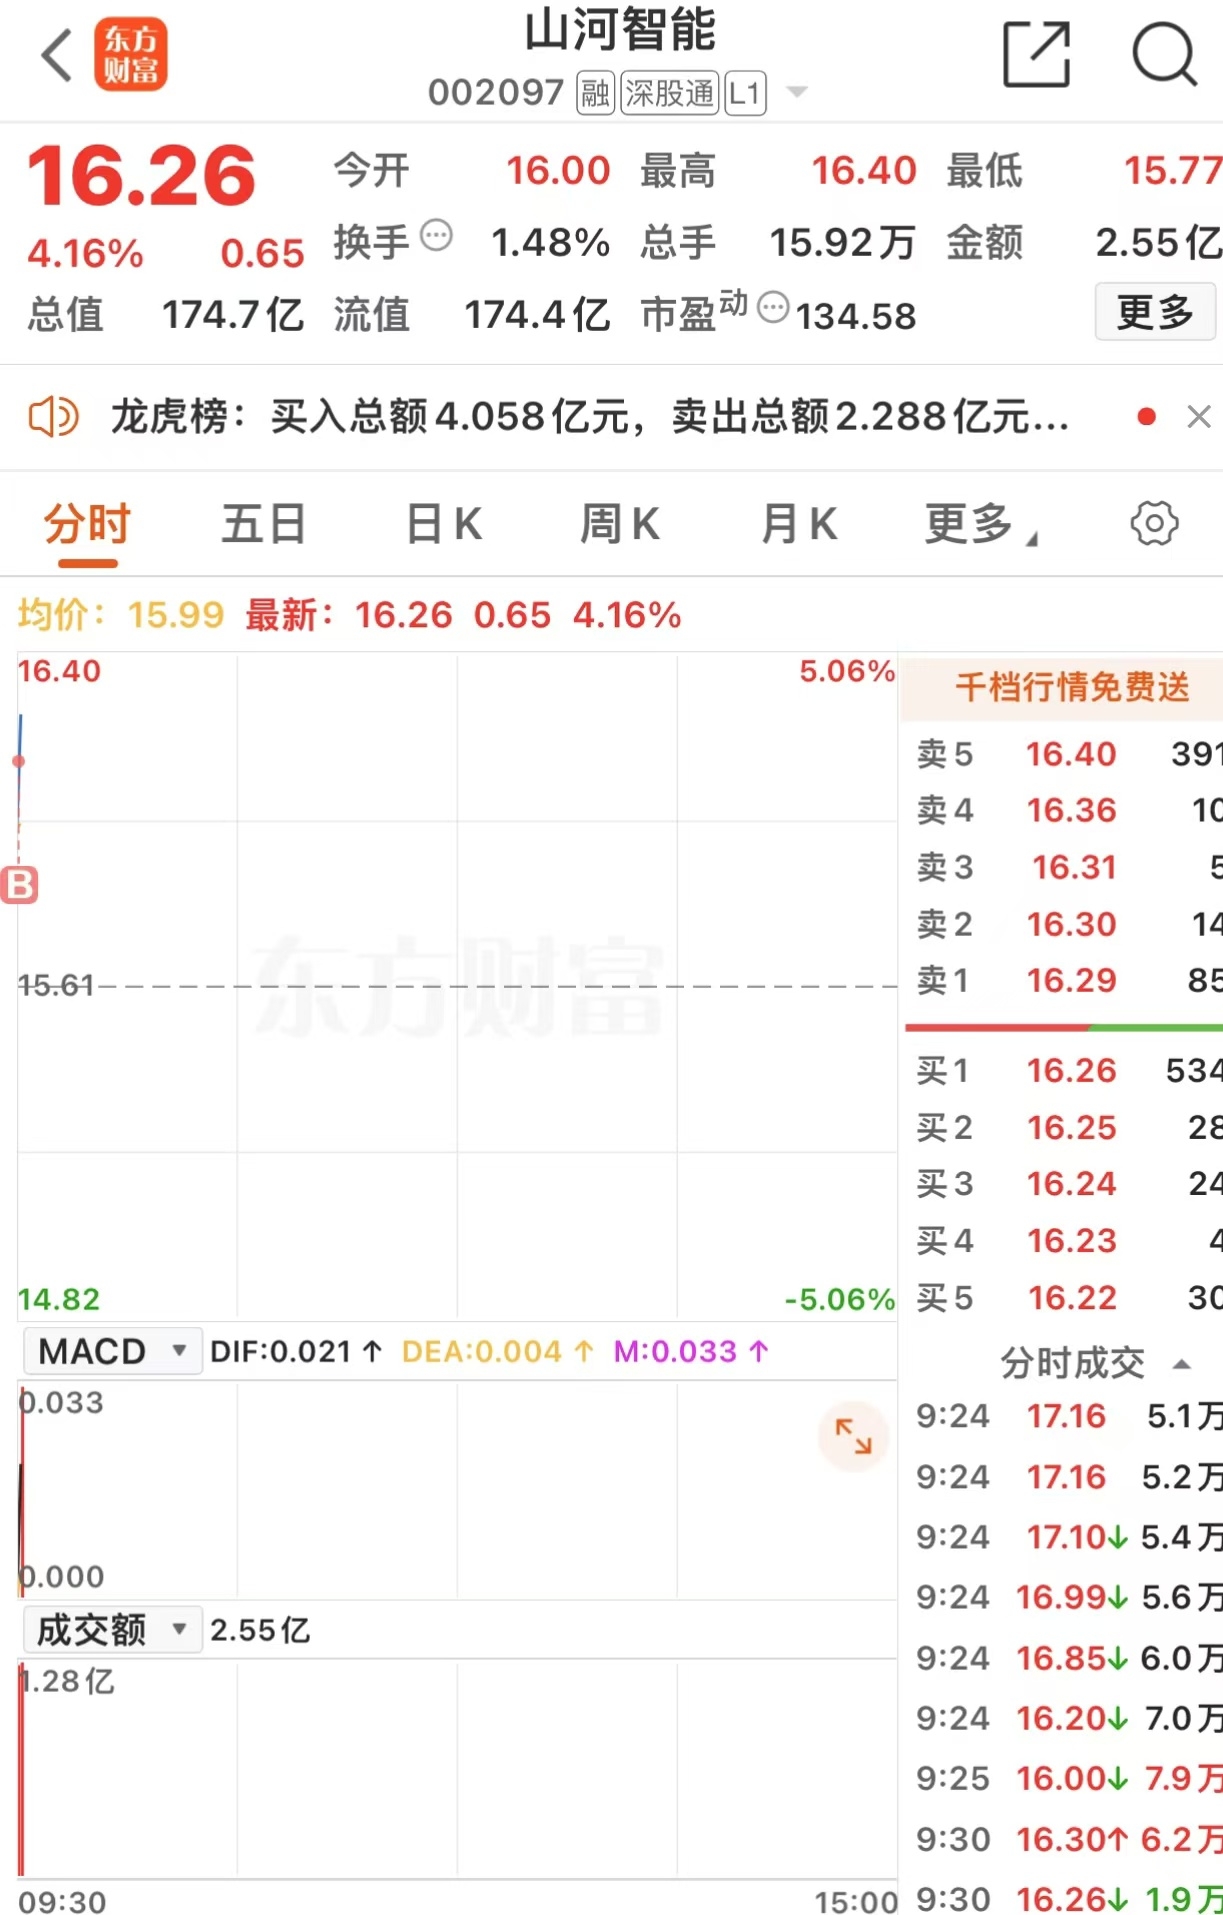Tap the 融 margin trading badge
Screen dimensions: 1223x1915
click(x=595, y=93)
